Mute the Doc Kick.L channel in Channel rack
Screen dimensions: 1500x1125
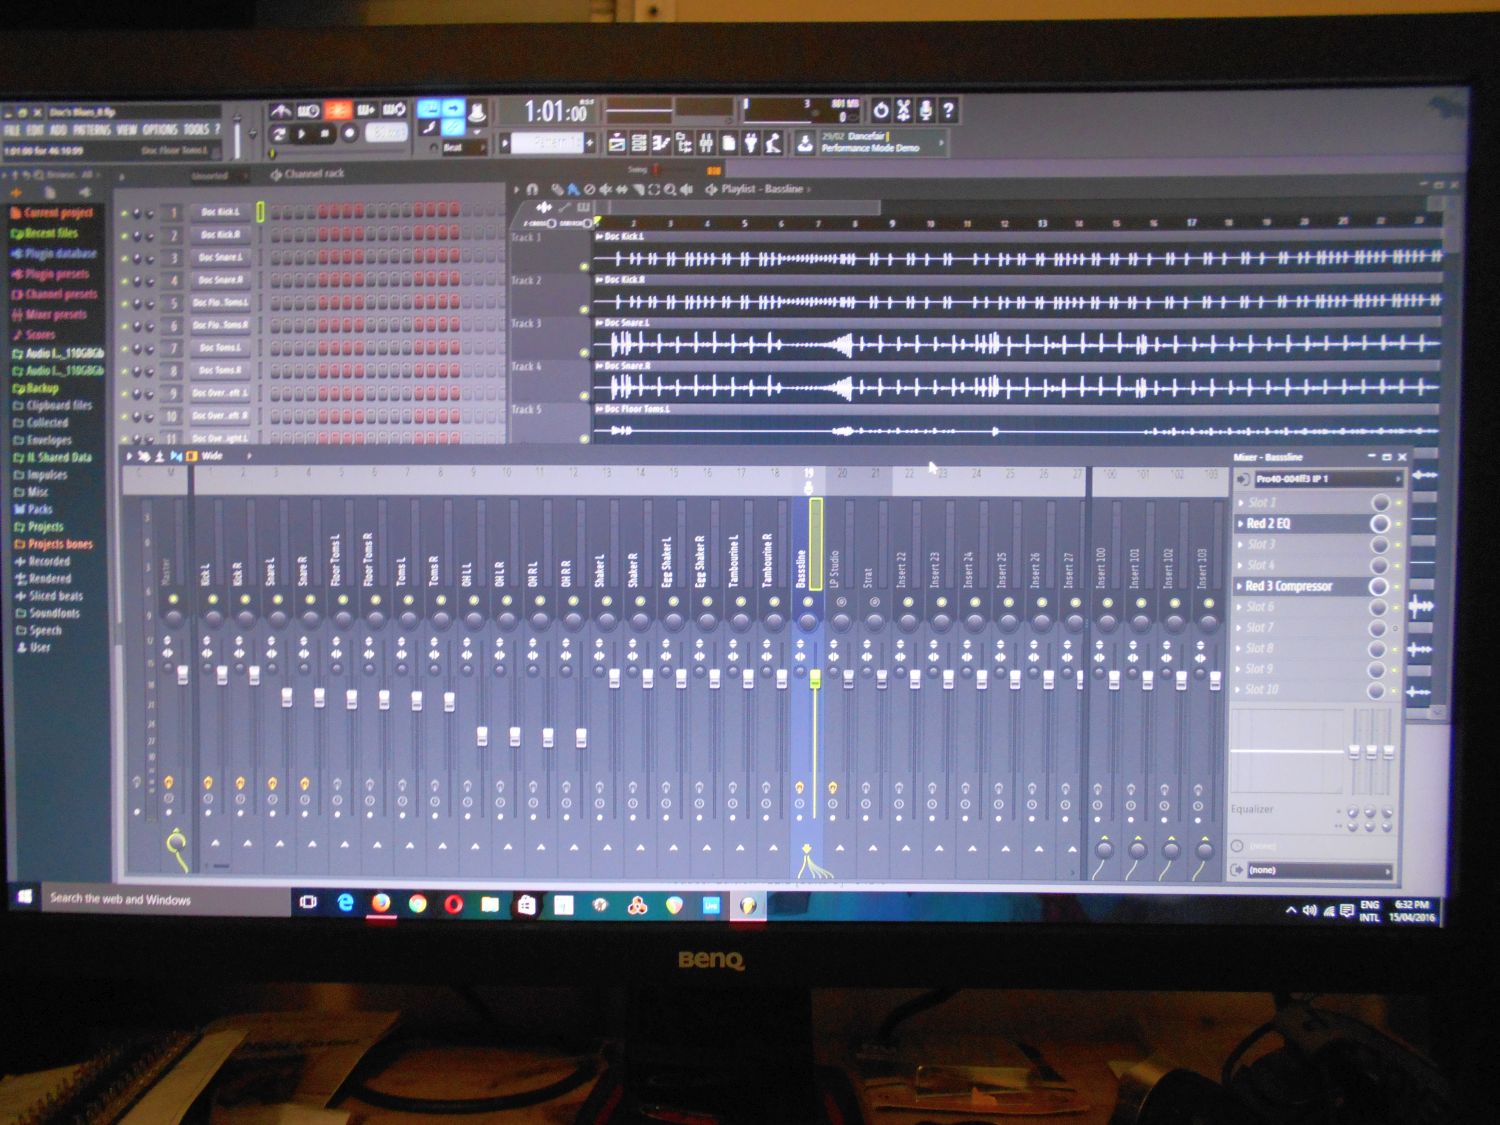tap(125, 213)
